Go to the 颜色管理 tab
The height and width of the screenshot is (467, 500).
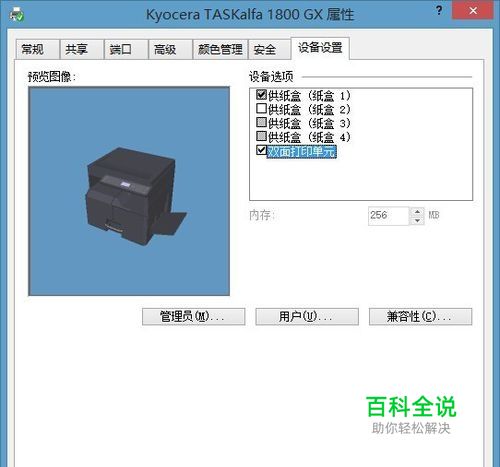click(220, 50)
